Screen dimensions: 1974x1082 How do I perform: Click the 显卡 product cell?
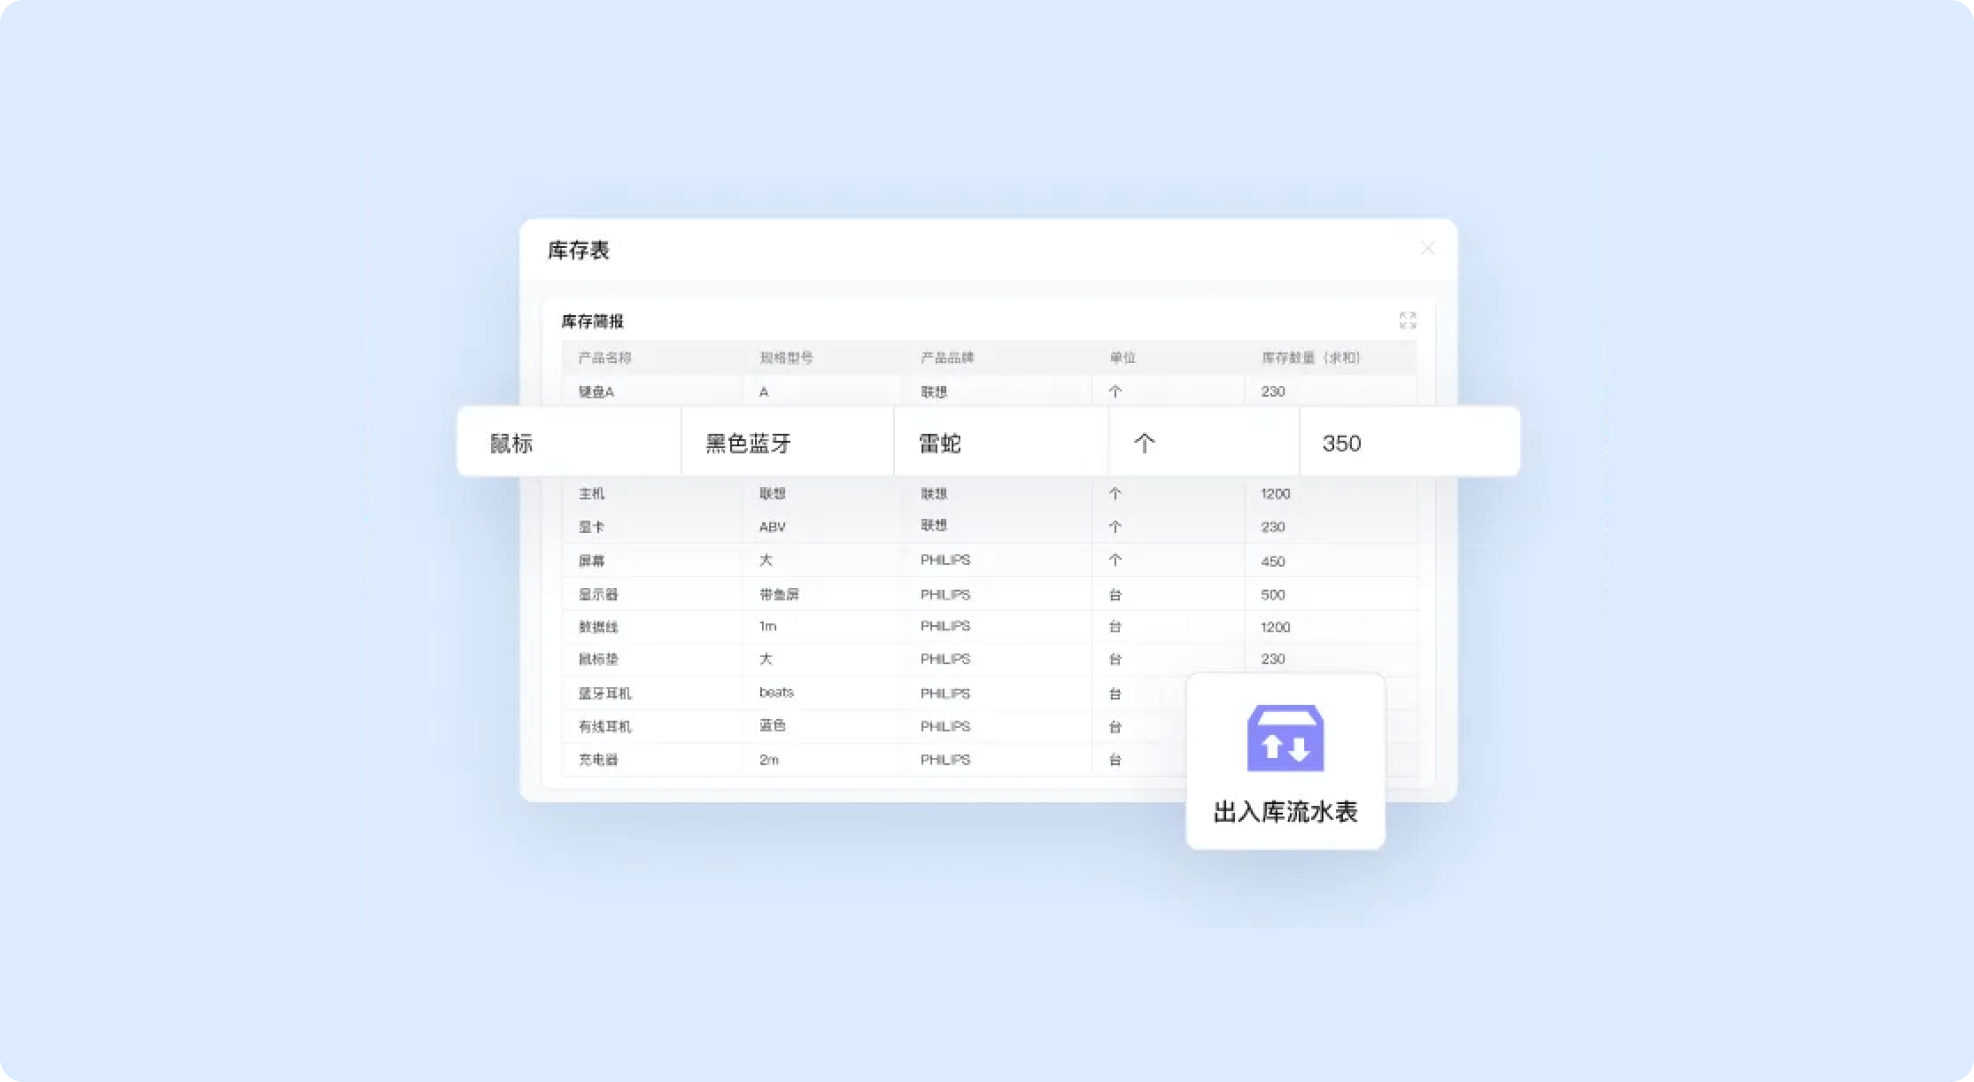[x=591, y=527]
